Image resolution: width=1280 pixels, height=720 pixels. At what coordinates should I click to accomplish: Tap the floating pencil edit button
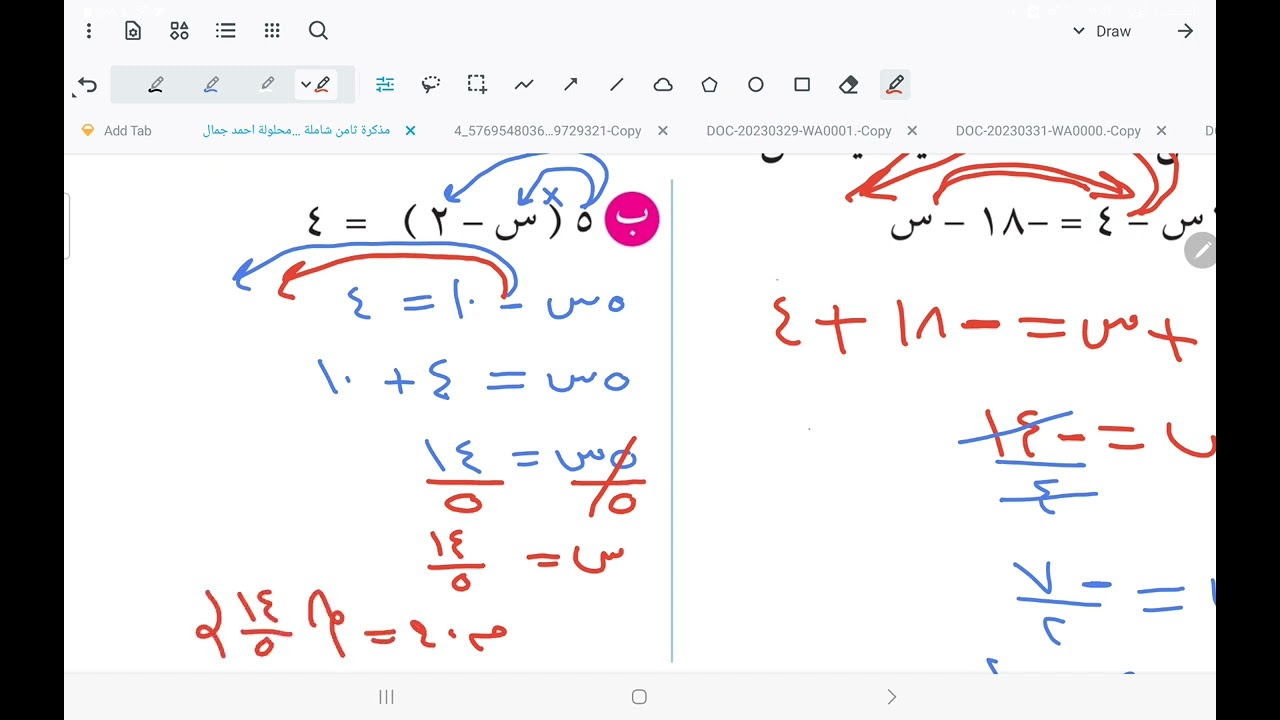(1201, 250)
